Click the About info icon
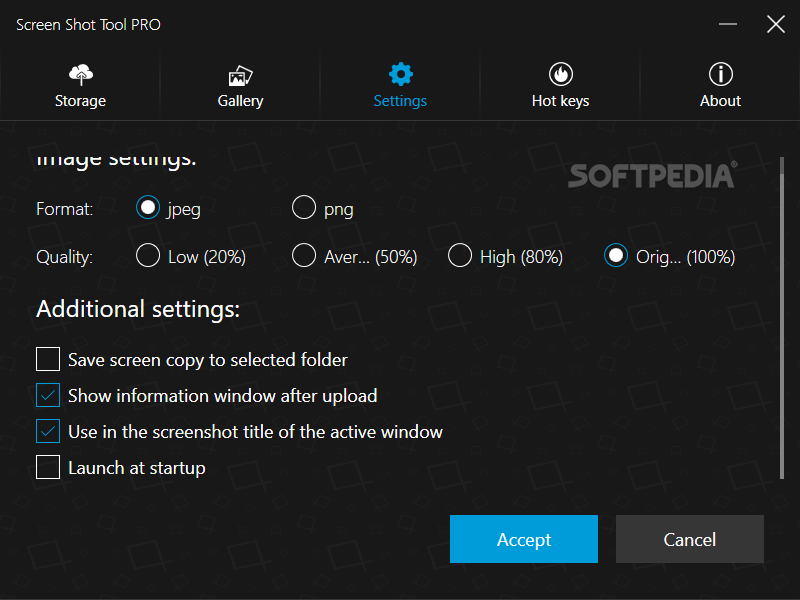 (720, 74)
